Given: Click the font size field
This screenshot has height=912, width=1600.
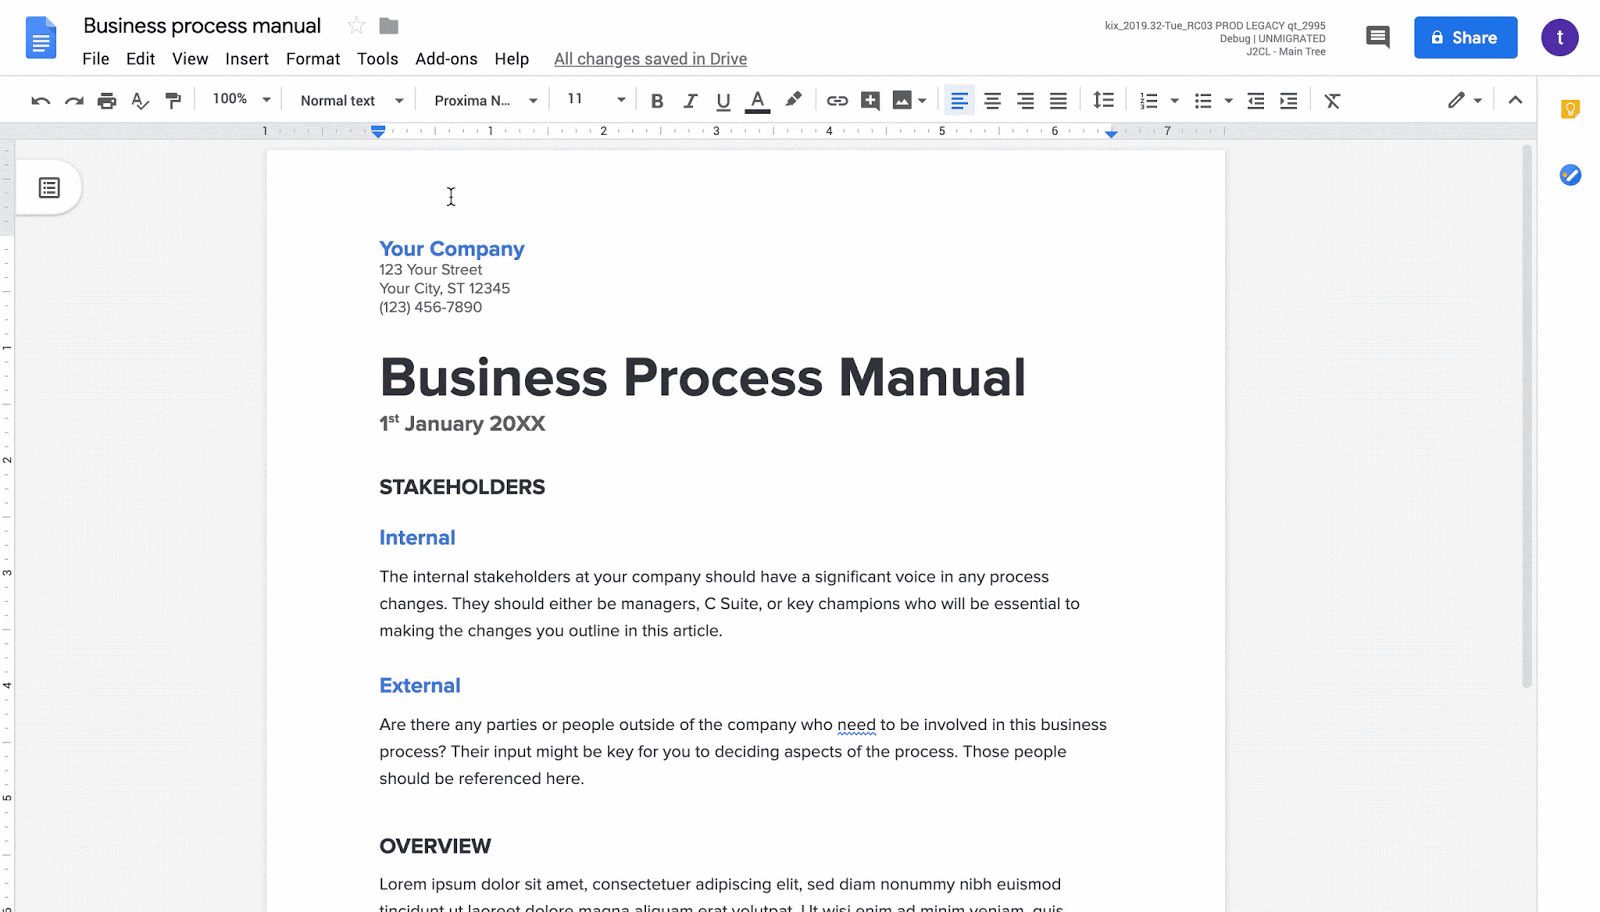Looking at the screenshot, I should [583, 99].
